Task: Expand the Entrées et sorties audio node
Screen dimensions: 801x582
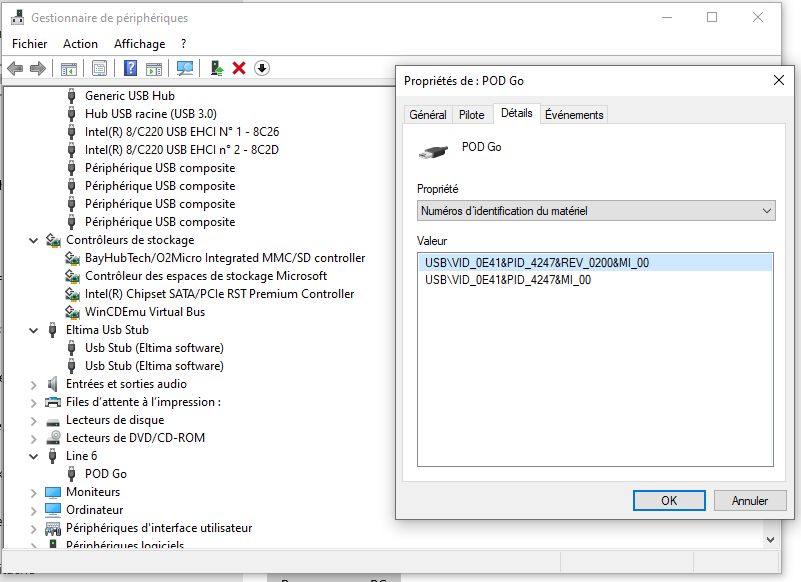Action: coord(34,385)
